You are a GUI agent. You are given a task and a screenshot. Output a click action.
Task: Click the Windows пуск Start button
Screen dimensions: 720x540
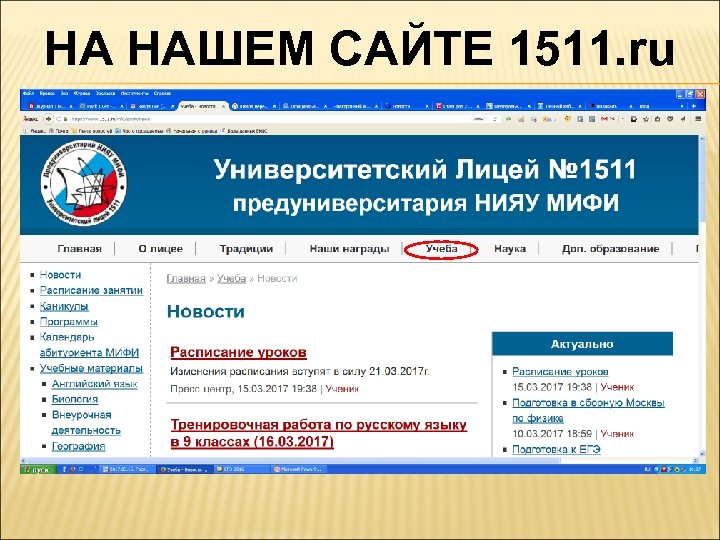click(38, 470)
